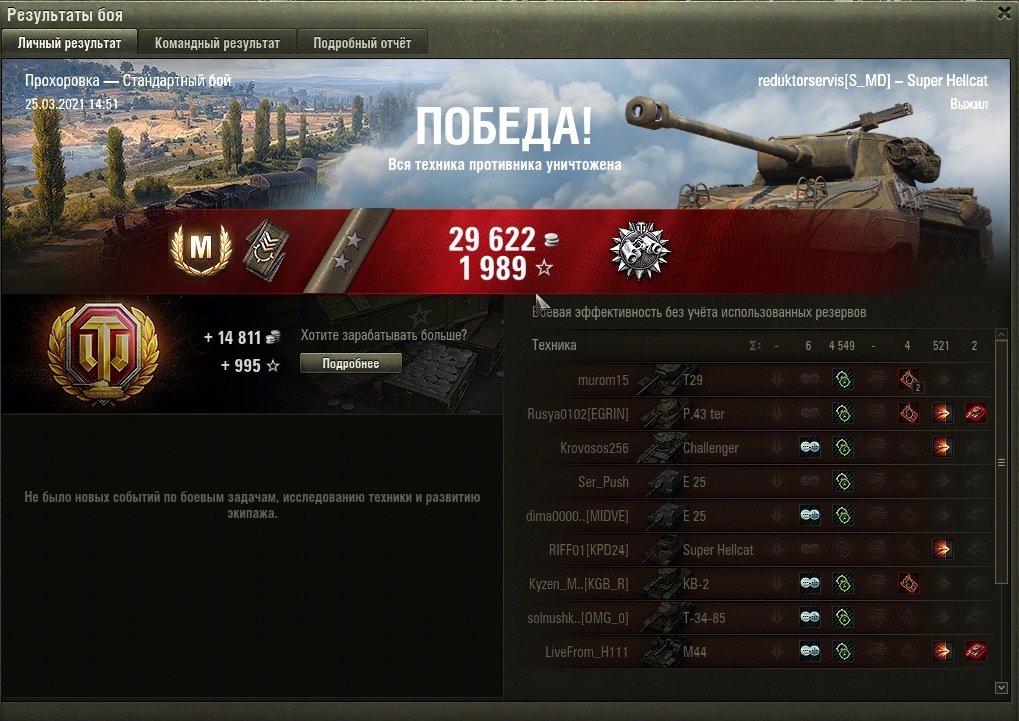Click the damage icon in RIFF01 Super Hellcat row
Viewport: 1019px width, 721px height.
tap(942, 549)
